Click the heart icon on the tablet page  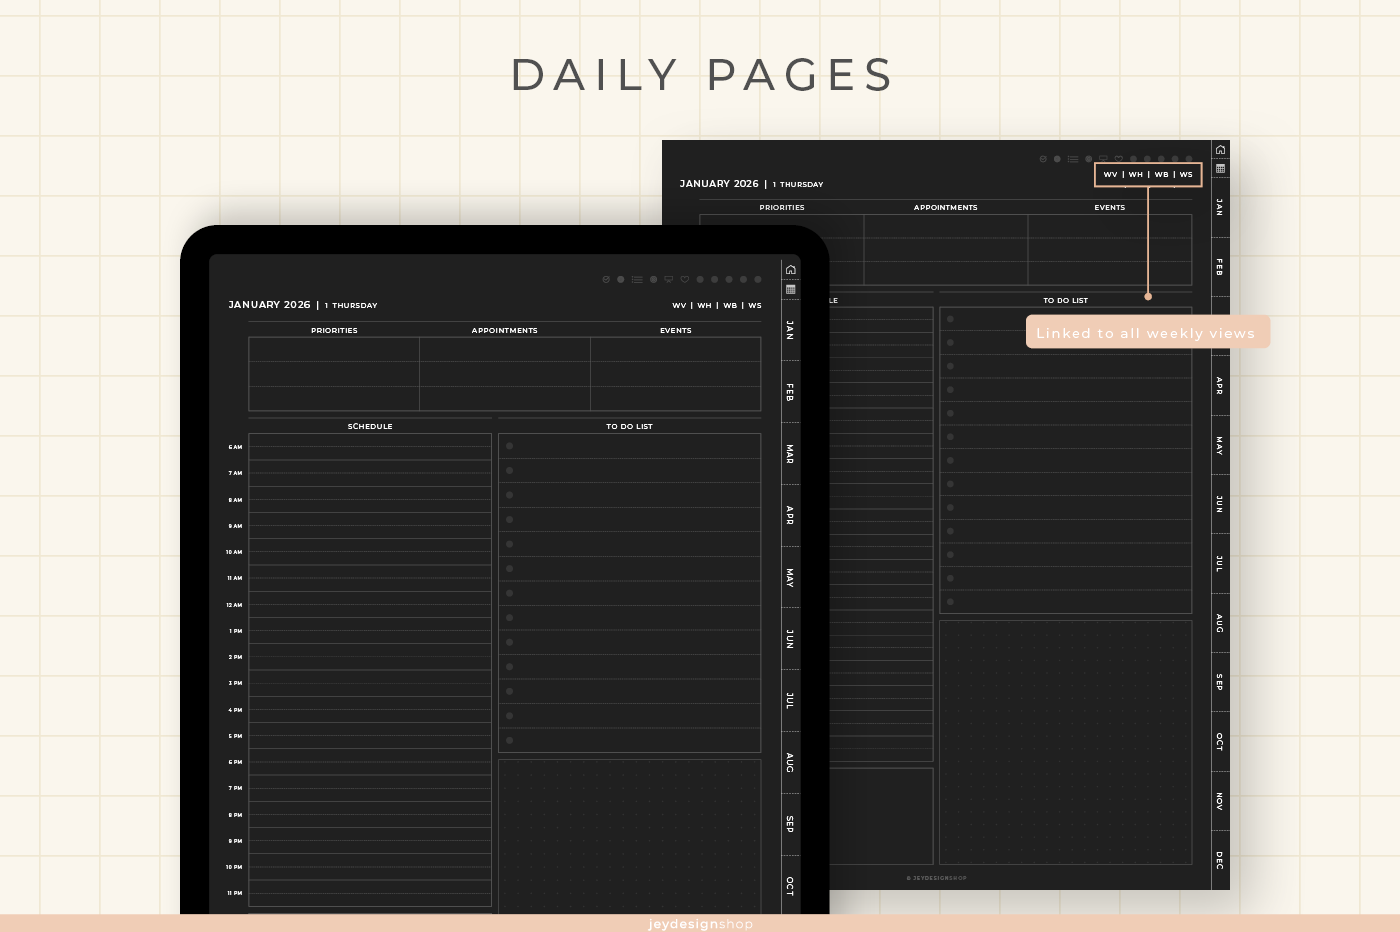tap(685, 280)
